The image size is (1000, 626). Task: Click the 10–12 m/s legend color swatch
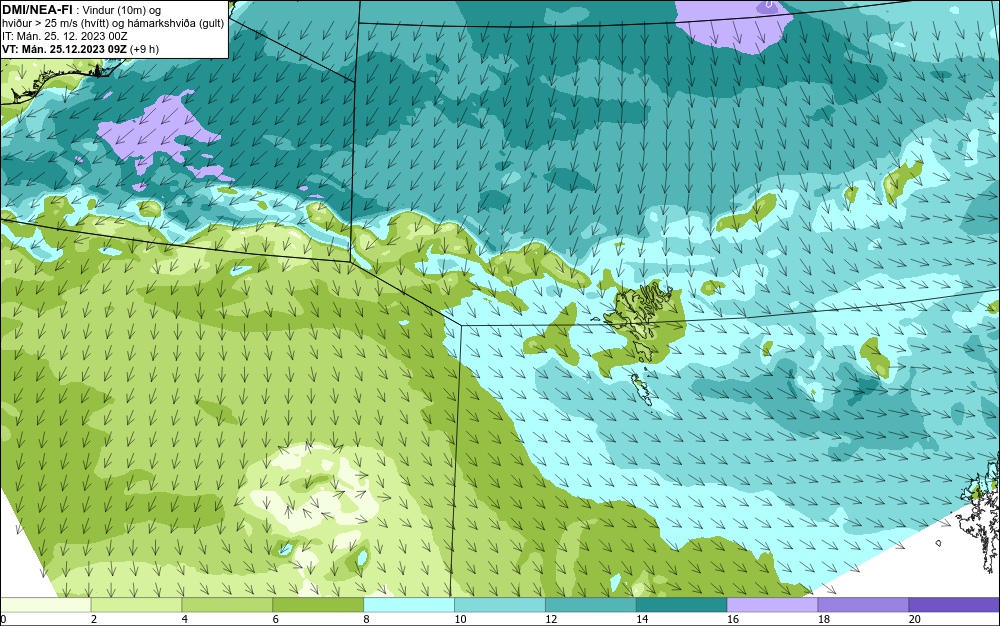pos(500,604)
